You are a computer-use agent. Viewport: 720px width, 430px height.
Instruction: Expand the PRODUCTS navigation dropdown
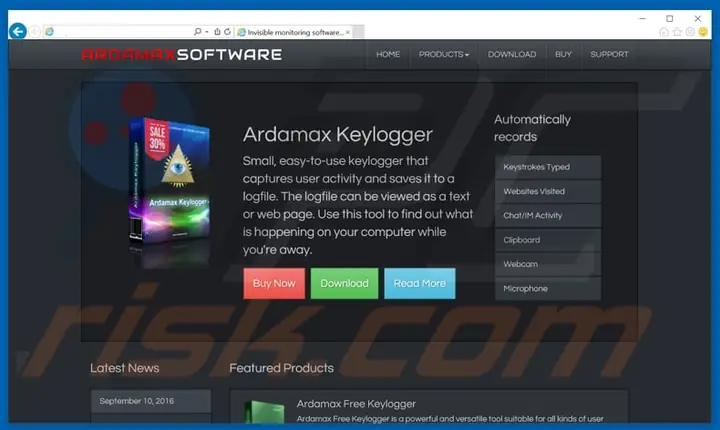(x=444, y=54)
